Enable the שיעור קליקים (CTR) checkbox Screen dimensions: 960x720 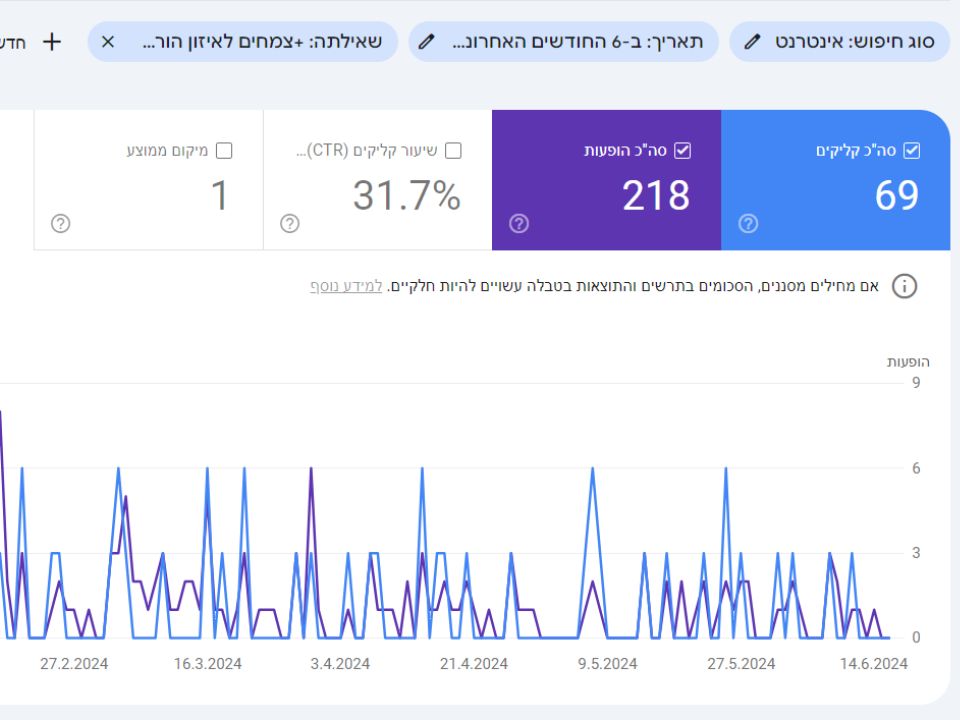[453, 151]
